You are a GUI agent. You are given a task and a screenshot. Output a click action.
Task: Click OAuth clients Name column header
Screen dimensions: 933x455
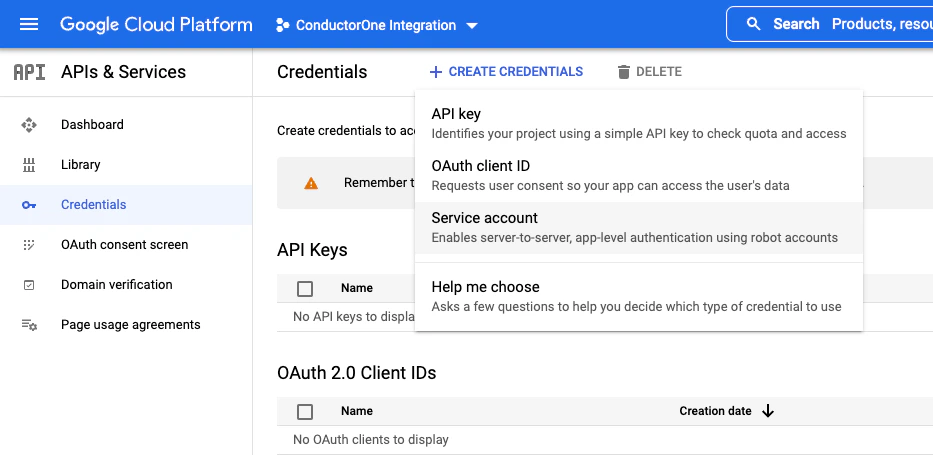click(x=356, y=411)
